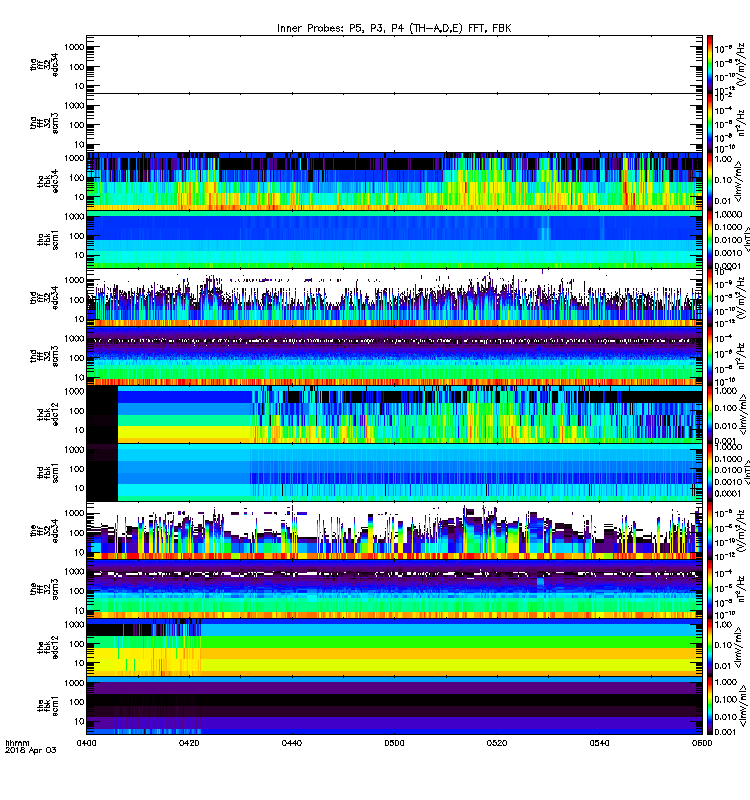Click the '10' tick of the fbk scm1 panel

click(79, 721)
